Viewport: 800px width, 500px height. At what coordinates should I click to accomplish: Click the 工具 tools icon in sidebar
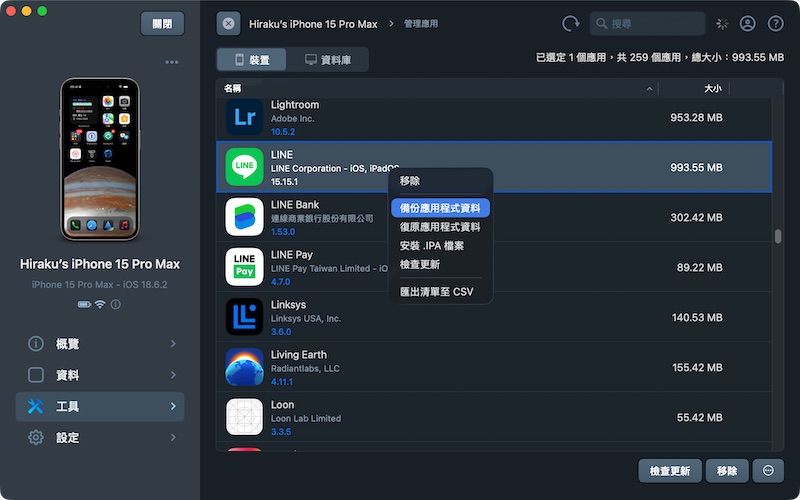(36, 406)
